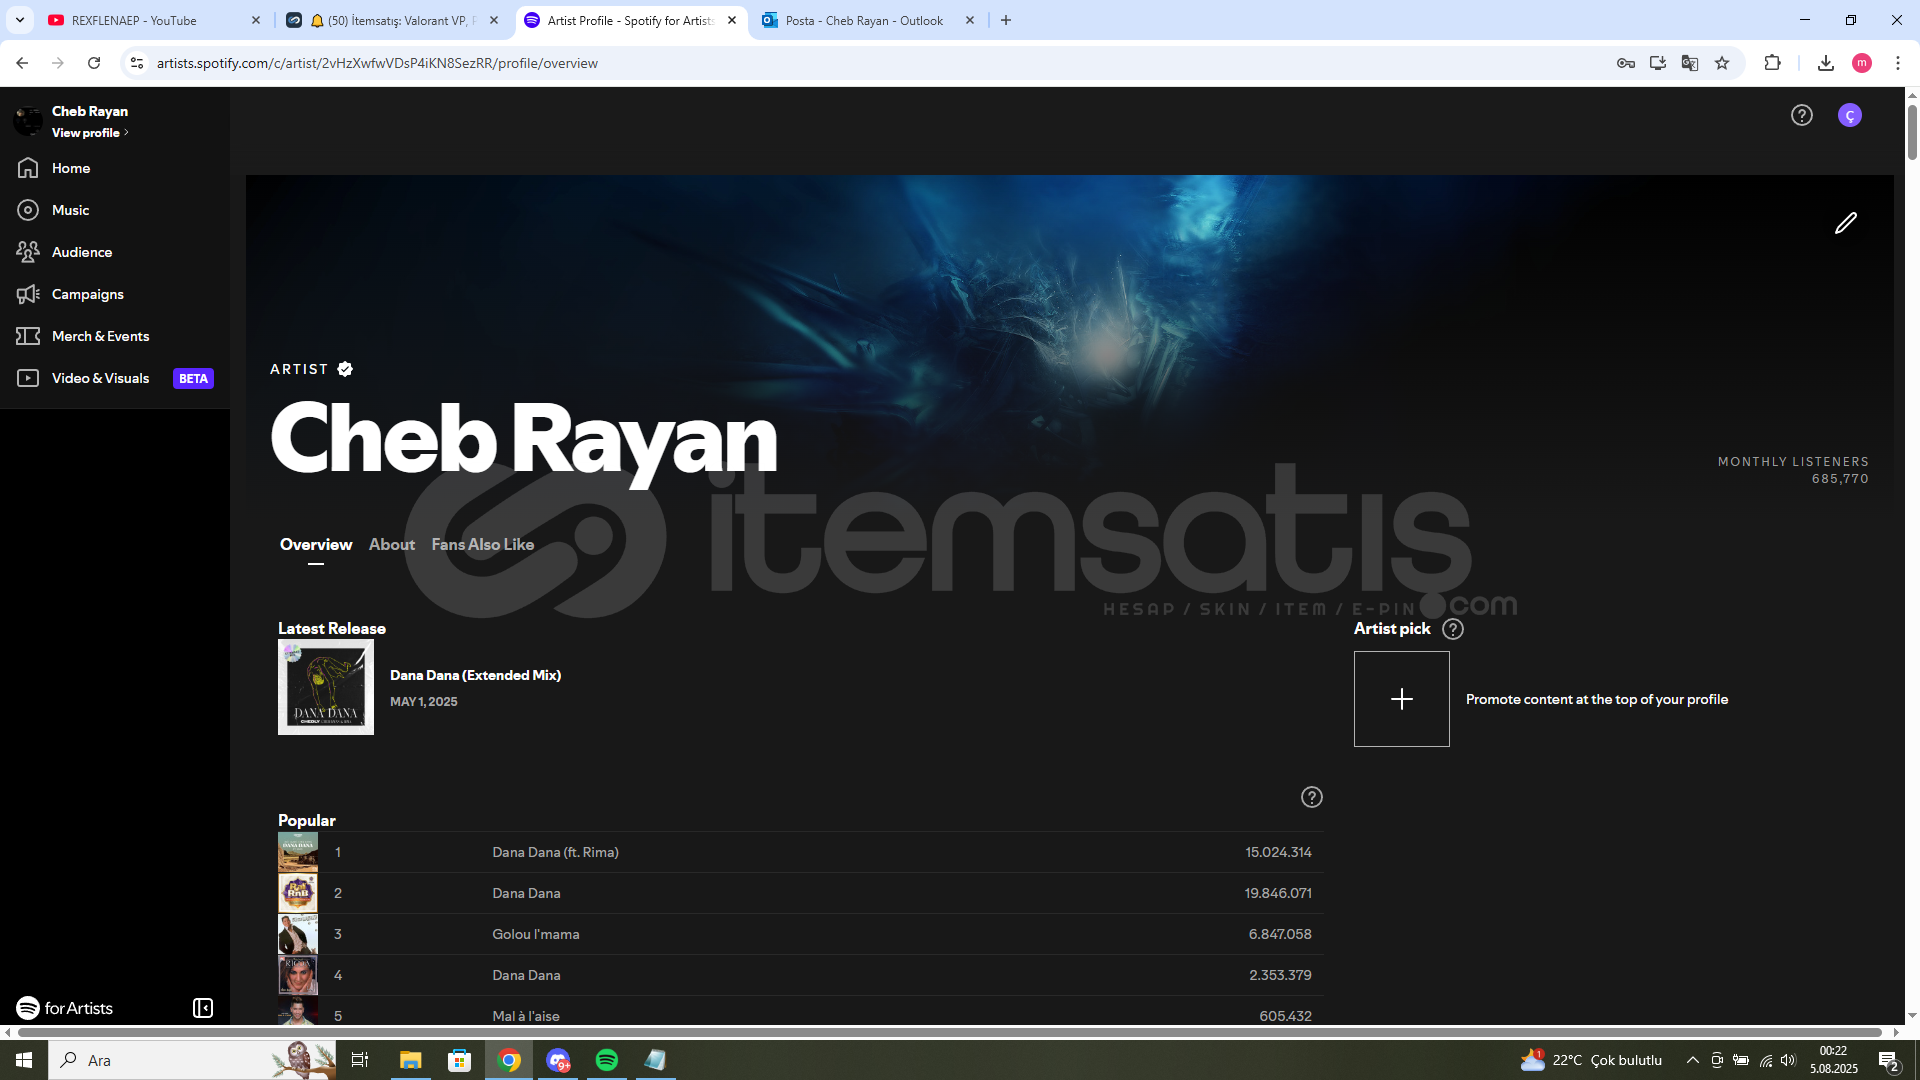Go back in browser history

tap(22, 63)
